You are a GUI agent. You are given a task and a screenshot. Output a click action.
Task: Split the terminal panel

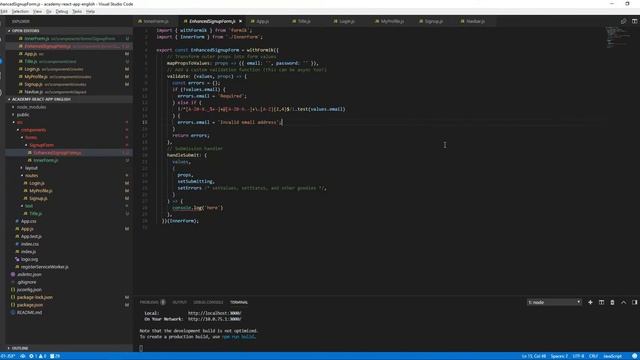[x=601, y=302]
